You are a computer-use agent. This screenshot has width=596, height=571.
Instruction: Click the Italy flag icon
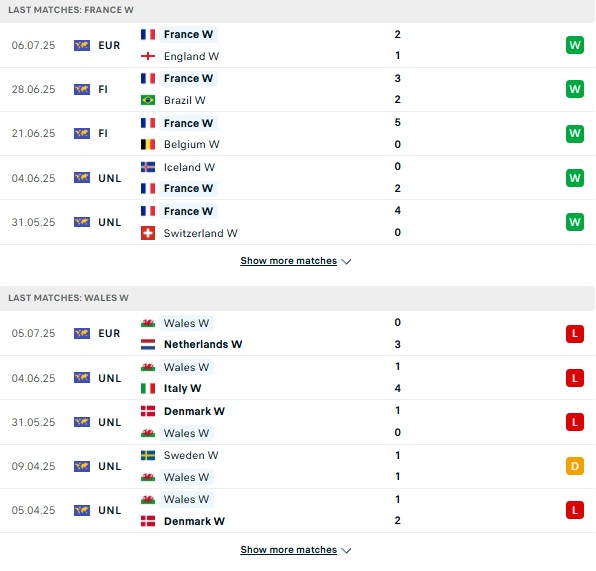coord(148,388)
